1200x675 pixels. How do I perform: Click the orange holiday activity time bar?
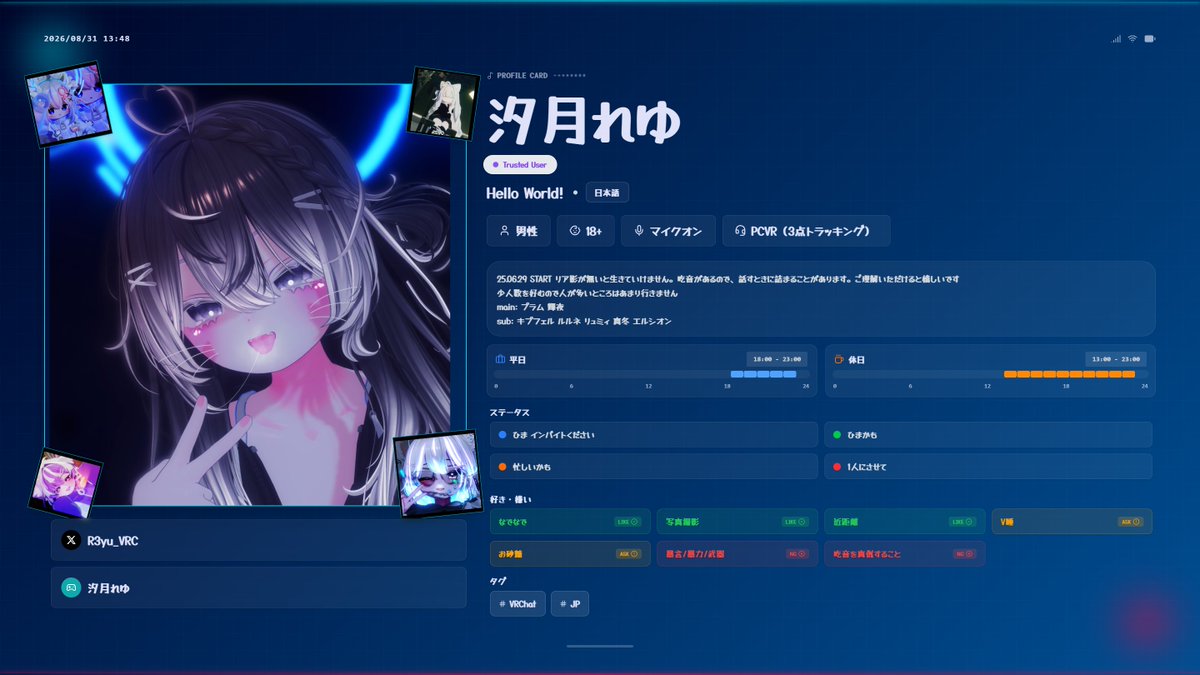pyautogui.click(x=1069, y=374)
